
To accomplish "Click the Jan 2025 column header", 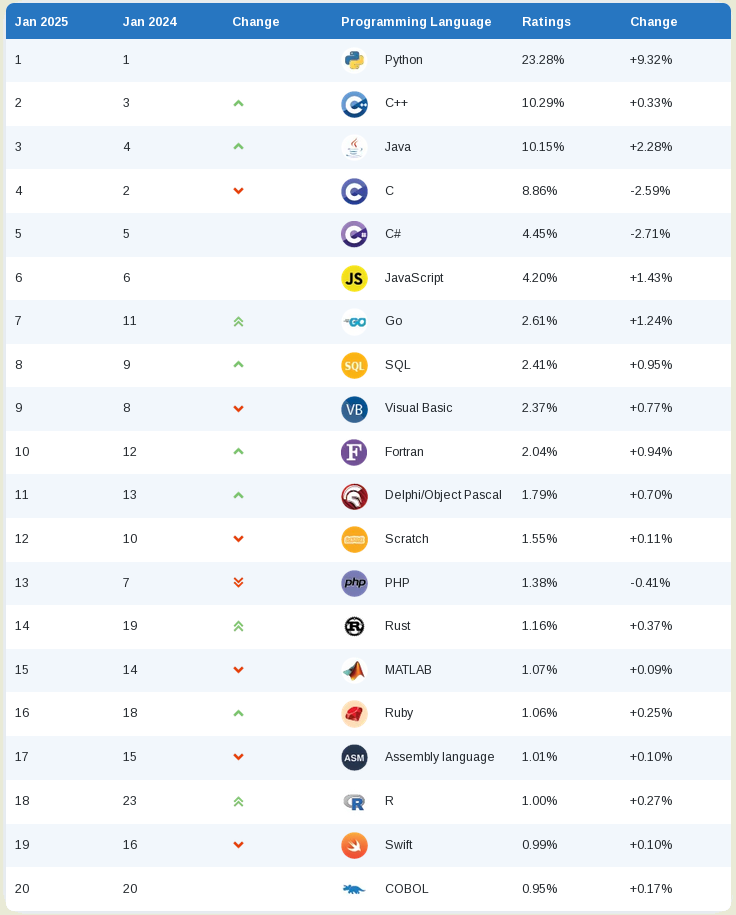I will 41,22.
